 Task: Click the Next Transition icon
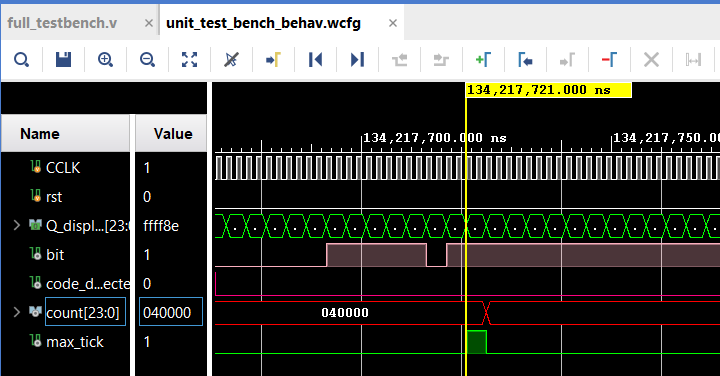441,60
